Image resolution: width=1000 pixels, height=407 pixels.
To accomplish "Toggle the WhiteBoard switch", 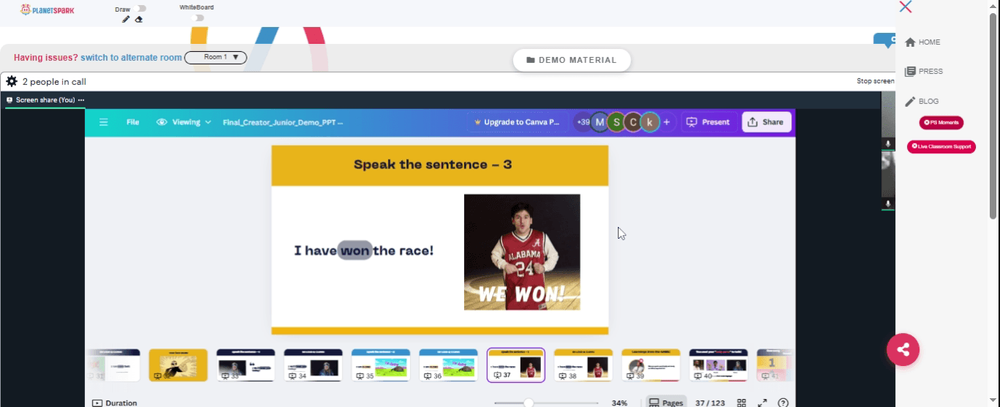I will pyautogui.click(x=199, y=18).
